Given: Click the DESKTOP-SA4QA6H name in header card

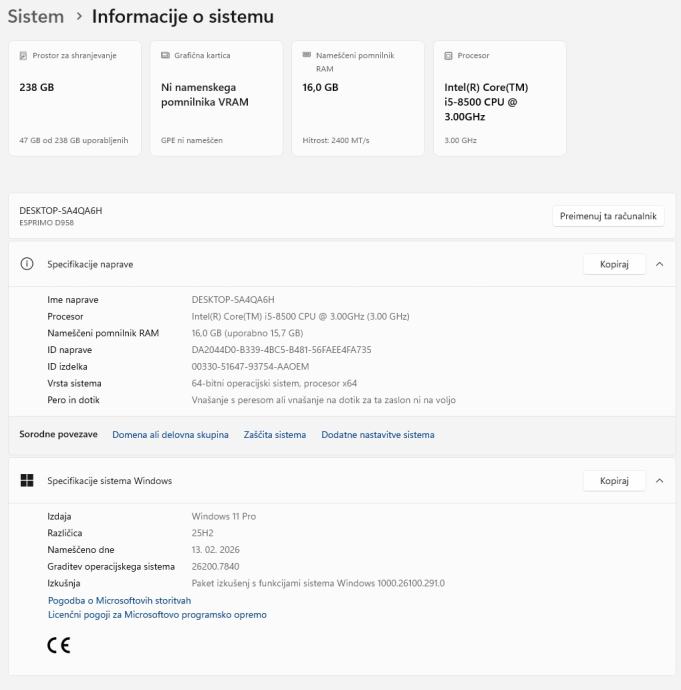Looking at the screenshot, I should click(x=61, y=211).
